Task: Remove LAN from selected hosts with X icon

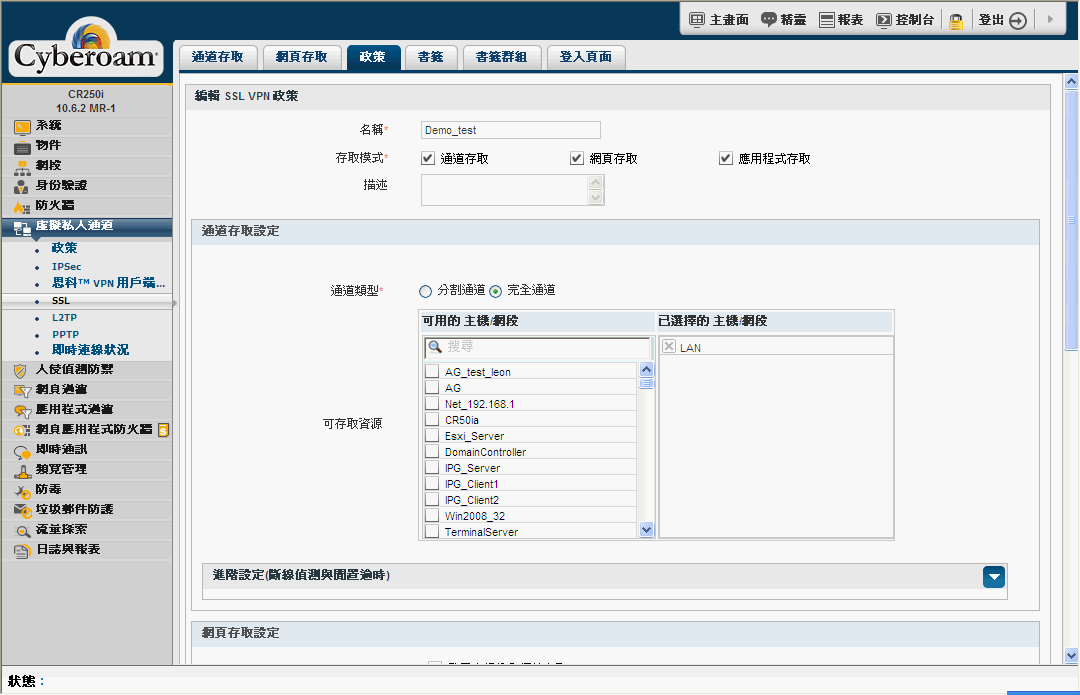Action: click(x=669, y=346)
